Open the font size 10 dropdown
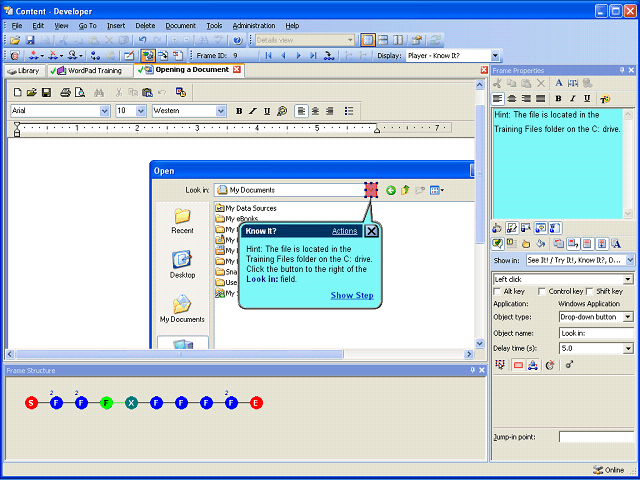 141,111
